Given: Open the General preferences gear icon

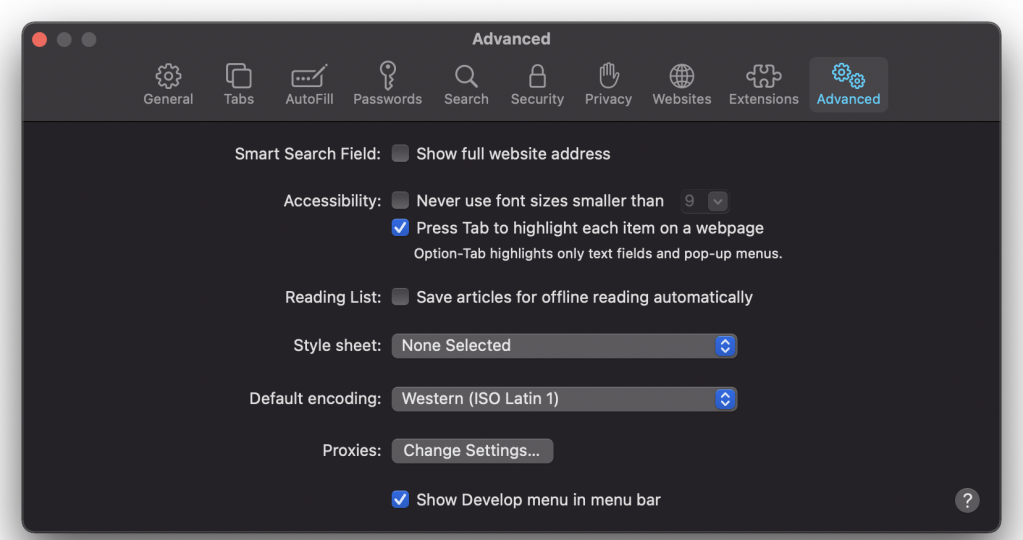Looking at the screenshot, I should coord(168,76).
